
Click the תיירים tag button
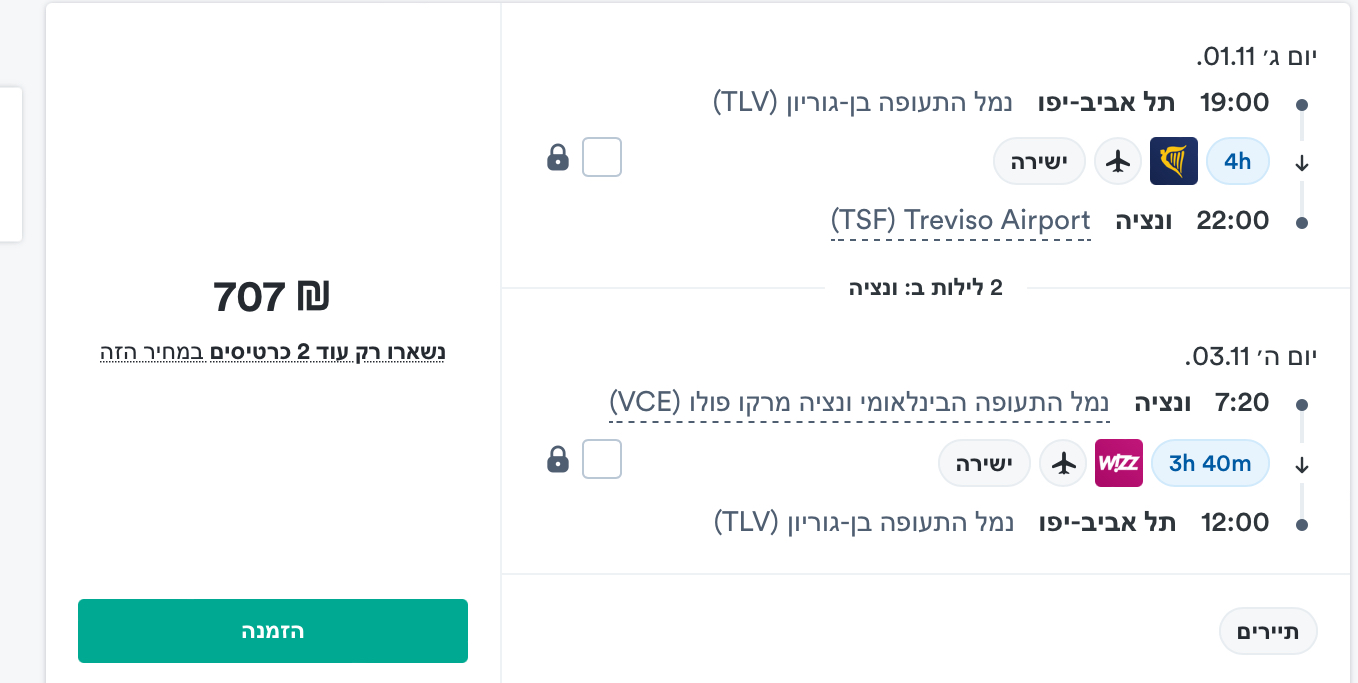(x=1268, y=632)
